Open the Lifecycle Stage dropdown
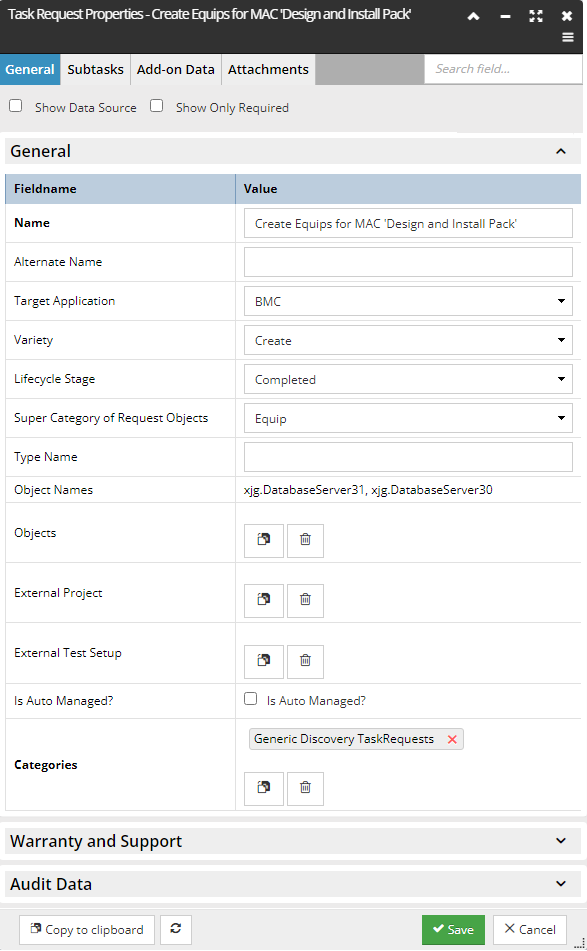The width and height of the screenshot is (587, 951). [408, 379]
